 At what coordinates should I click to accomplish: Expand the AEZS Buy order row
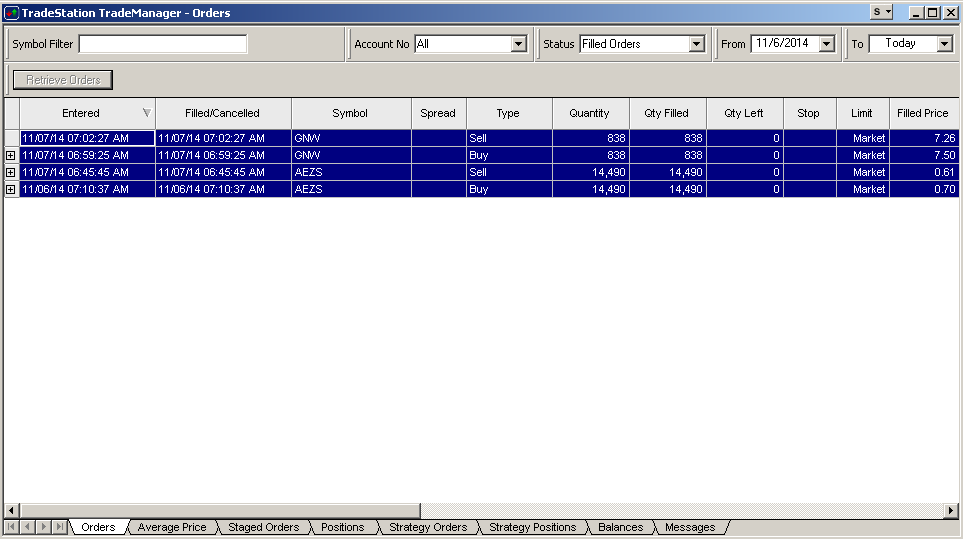pos(11,190)
